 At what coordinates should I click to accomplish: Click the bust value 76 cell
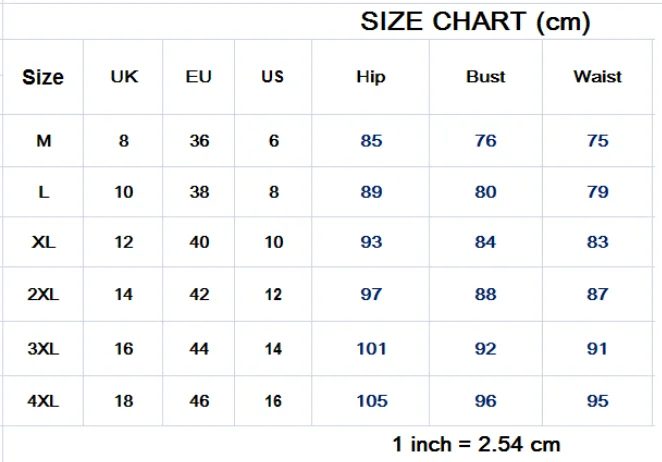point(486,141)
